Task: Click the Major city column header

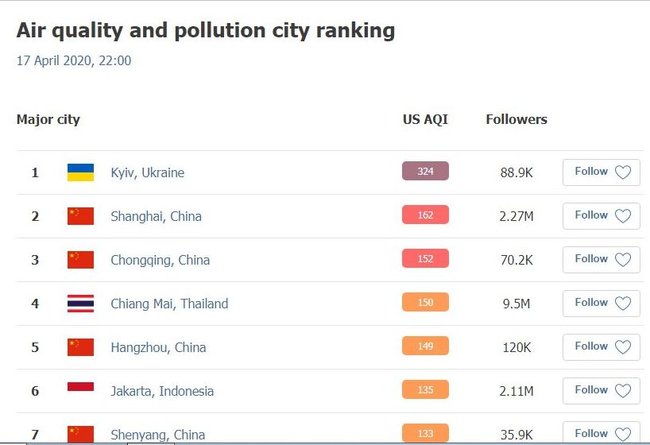Action: [48, 120]
